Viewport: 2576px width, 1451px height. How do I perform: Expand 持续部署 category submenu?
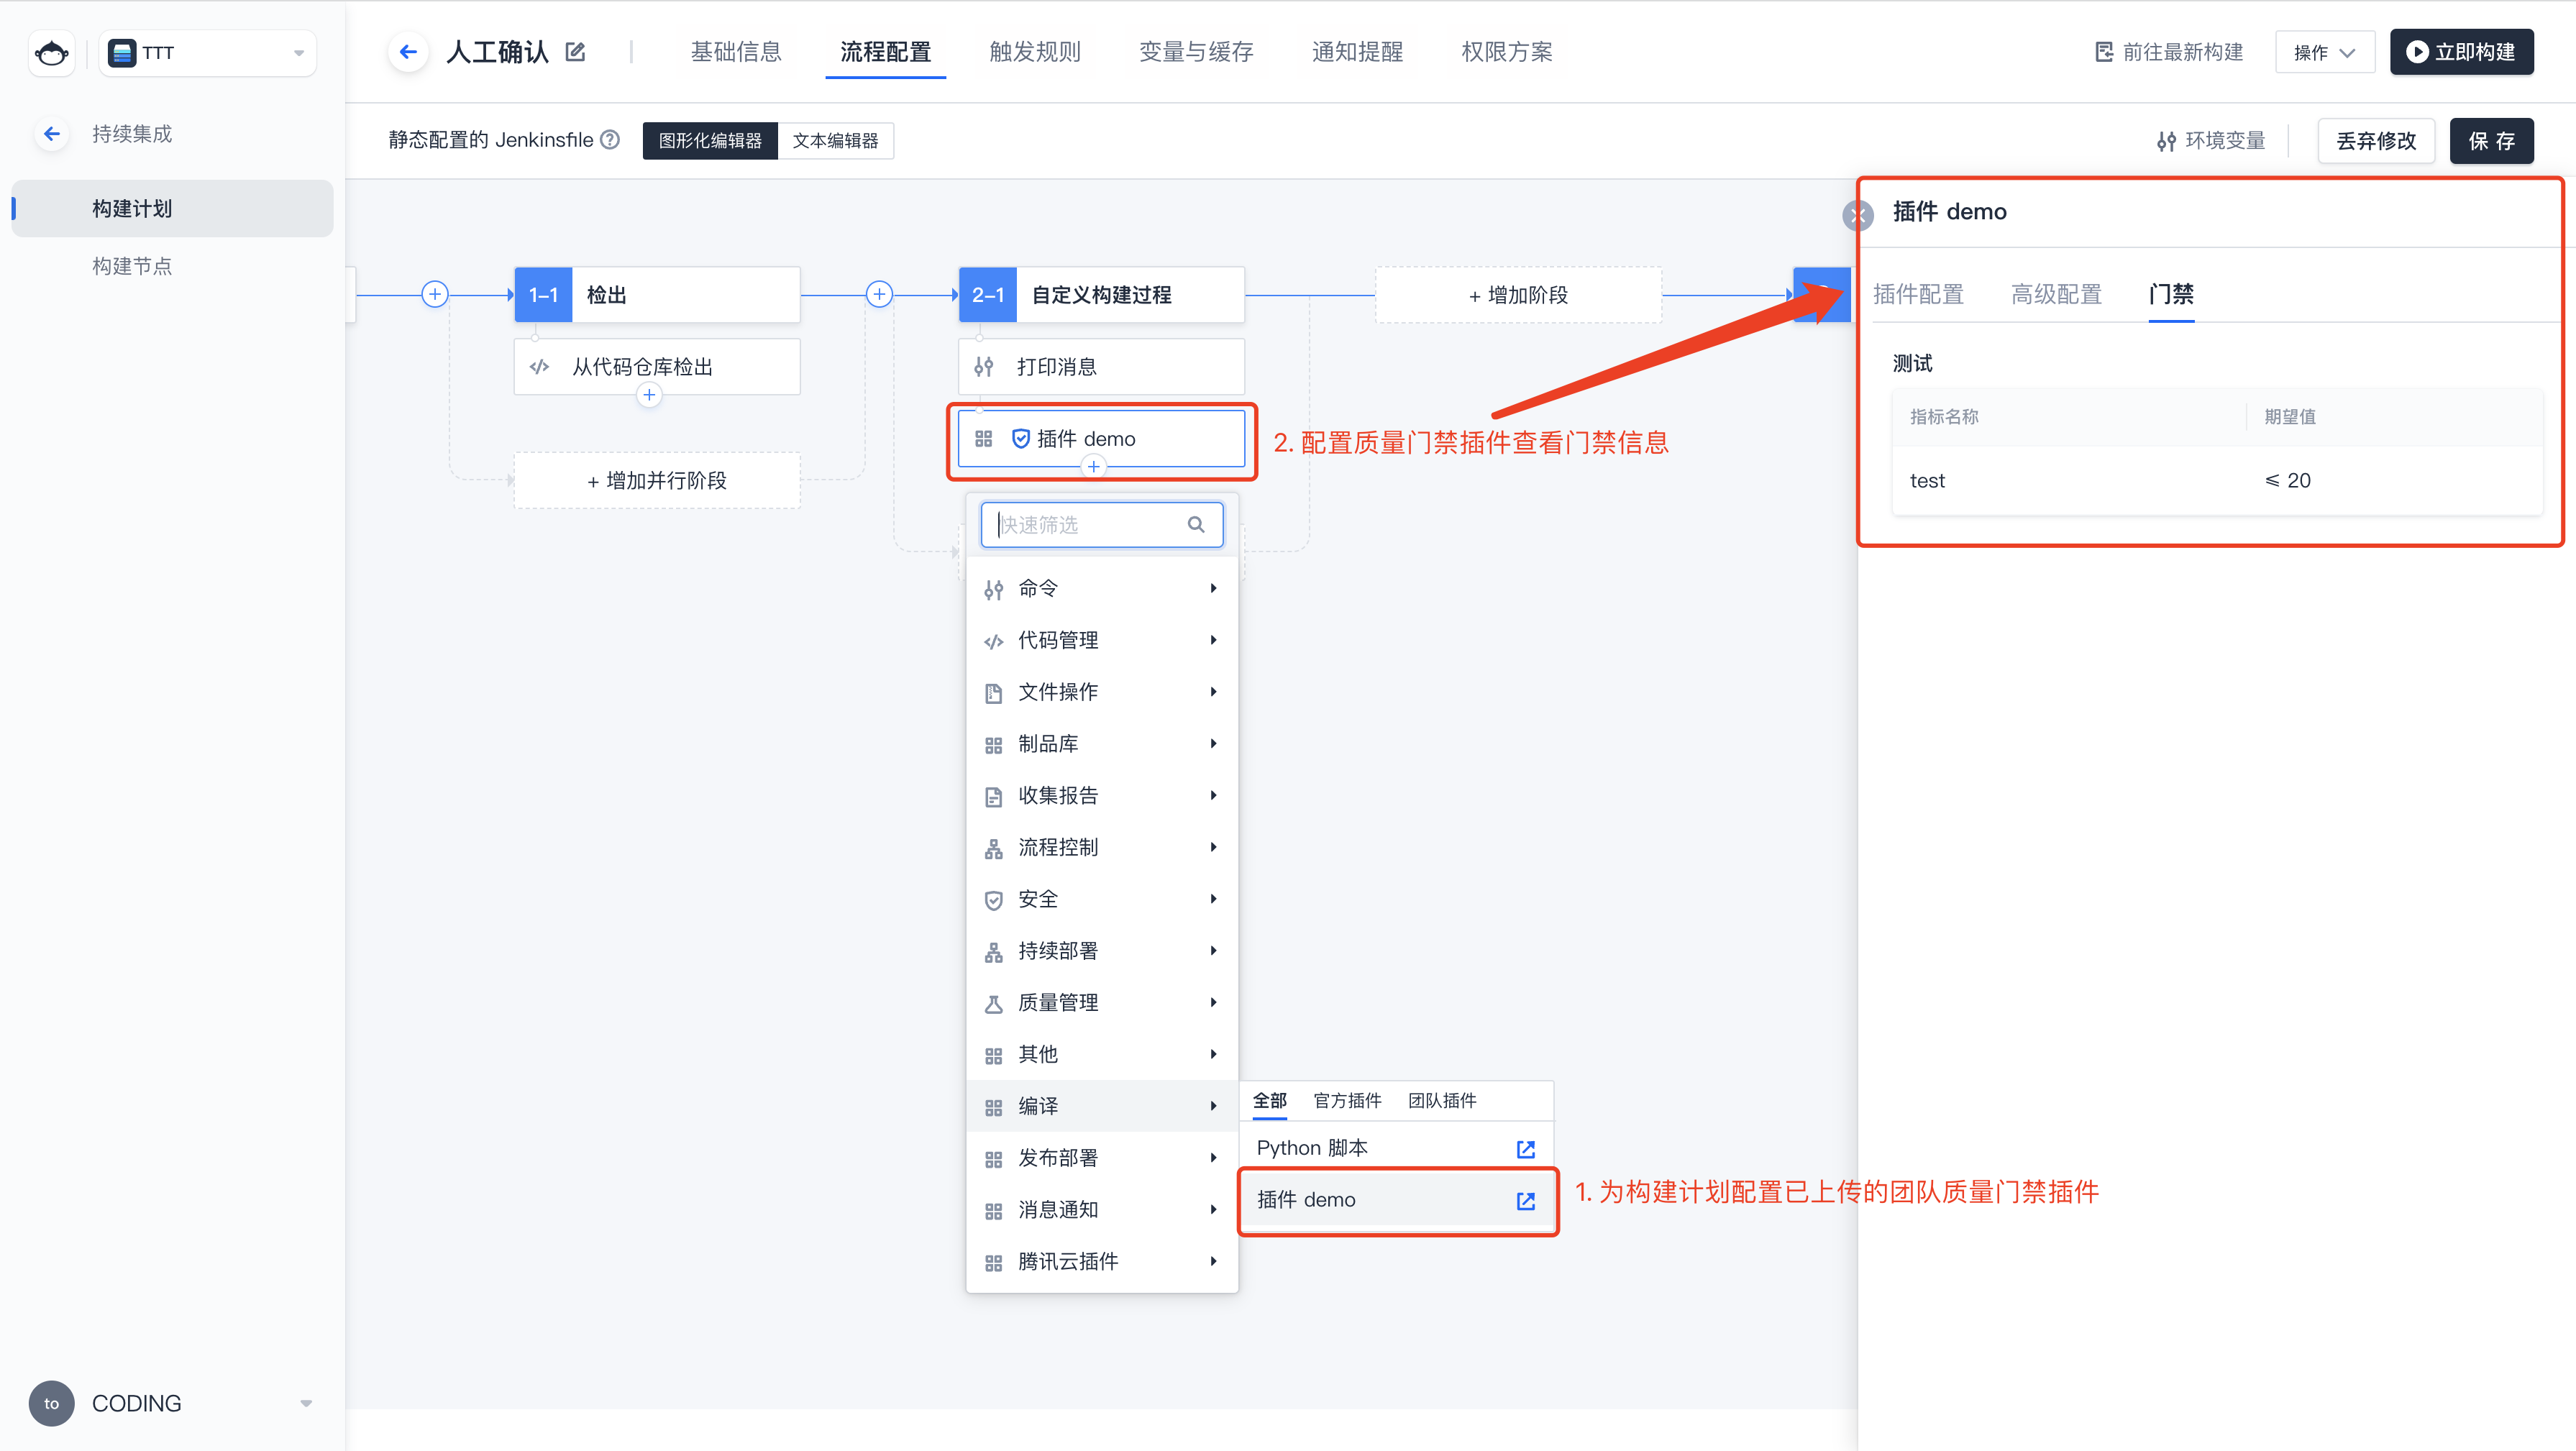pyautogui.click(x=1101, y=951)
